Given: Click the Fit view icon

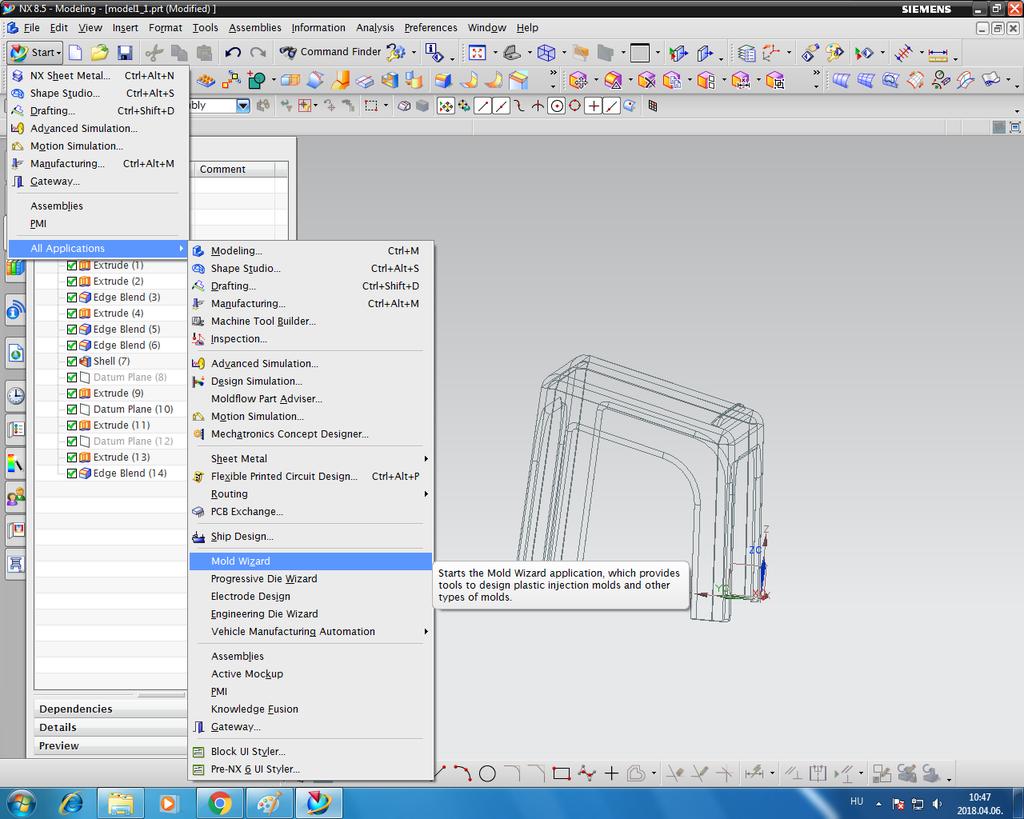Looking at the screenshot, I should tap(477, 52).
